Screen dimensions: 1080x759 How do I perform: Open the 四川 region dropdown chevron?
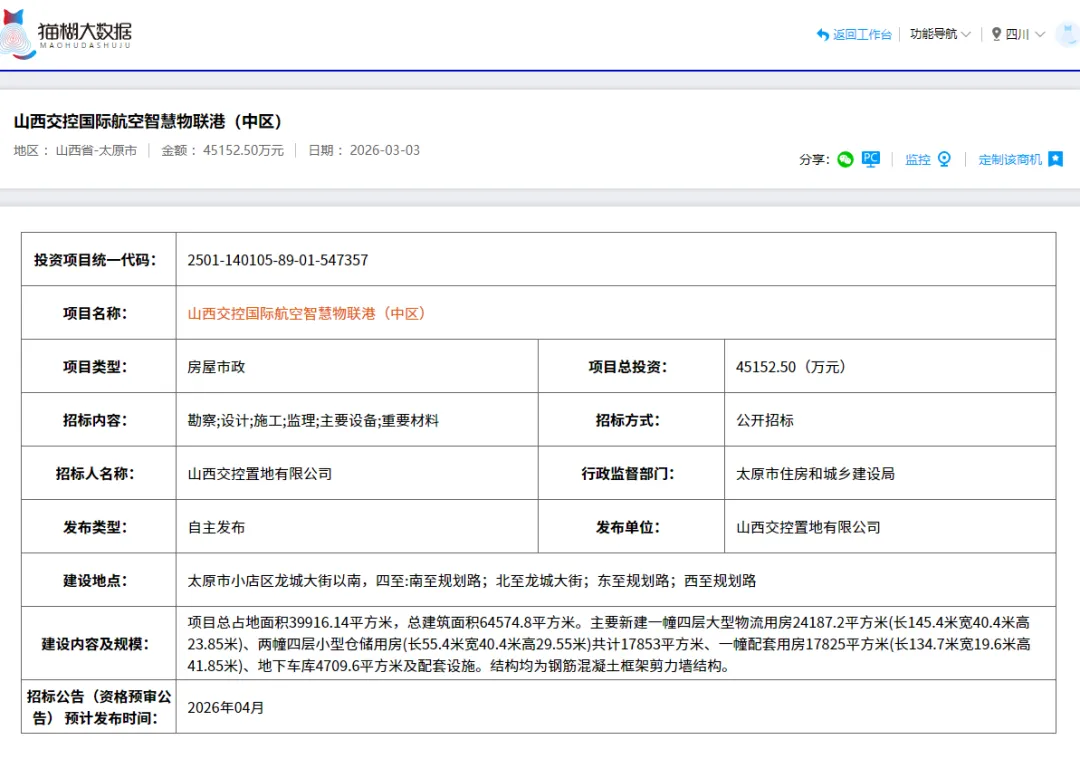tap(1040, 34)
